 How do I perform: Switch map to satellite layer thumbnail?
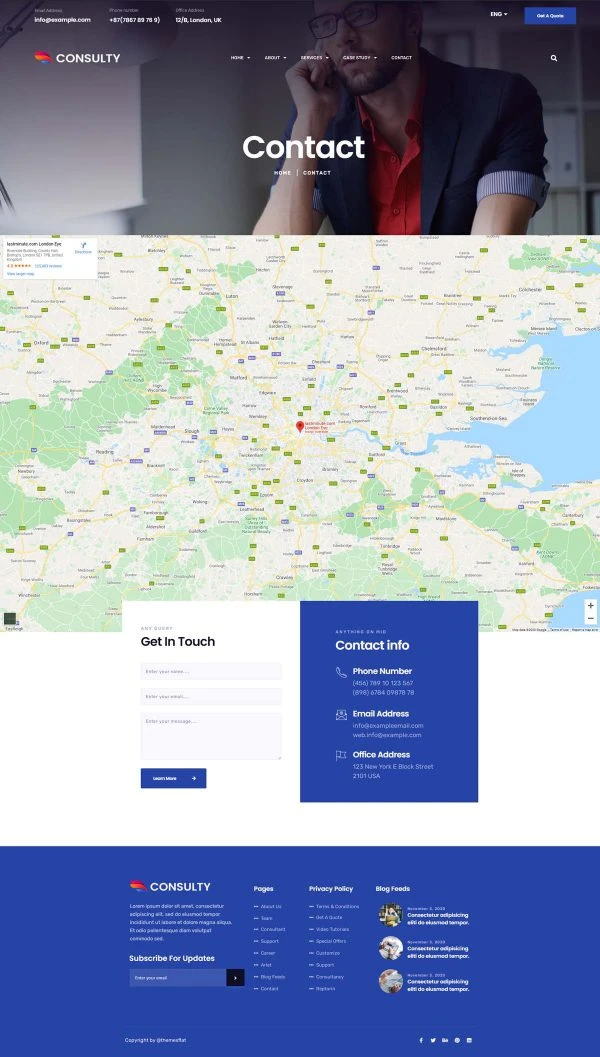point(10,619)
